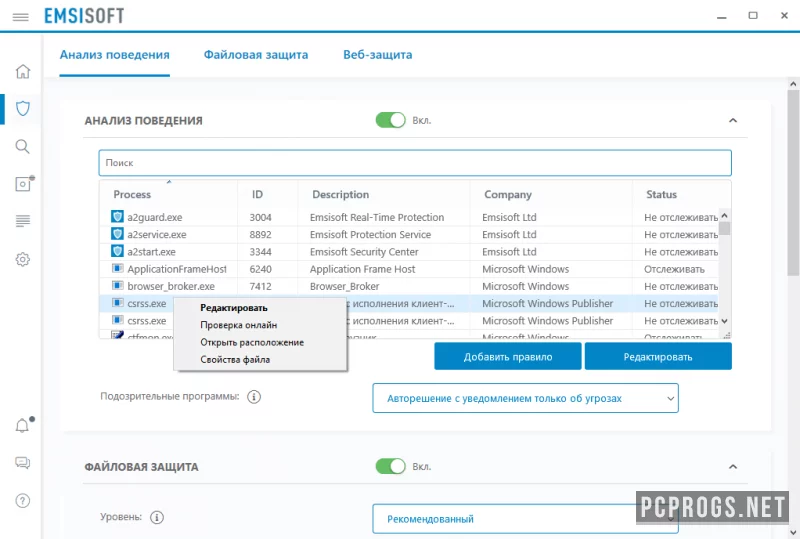Select the browser_broker.exe process name
This screenshot has height=539, width=800.
pyautogui.click(x=171, y=286)
